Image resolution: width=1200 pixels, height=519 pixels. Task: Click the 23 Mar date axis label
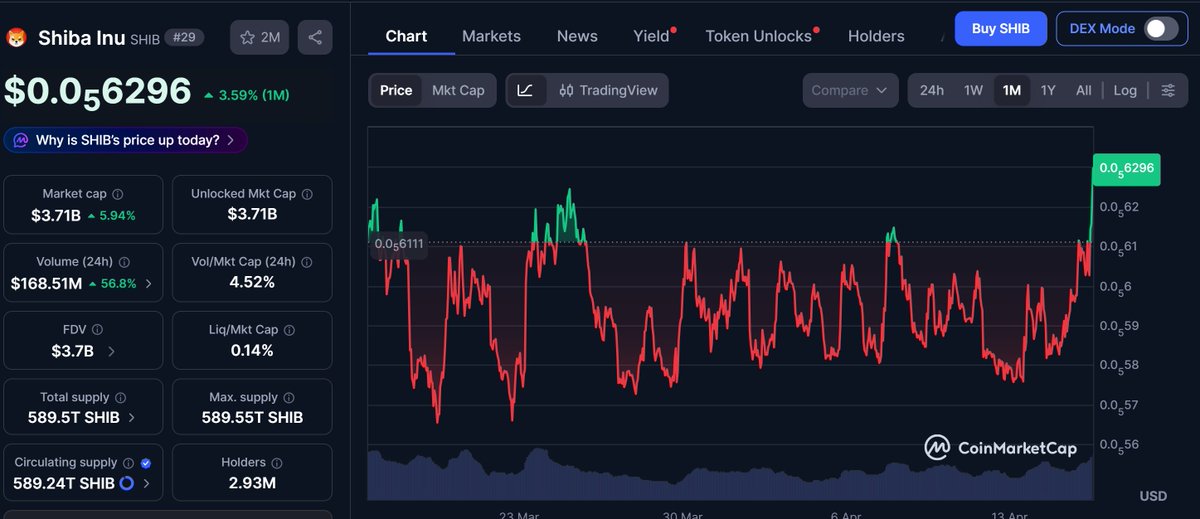tap(519, 514)
